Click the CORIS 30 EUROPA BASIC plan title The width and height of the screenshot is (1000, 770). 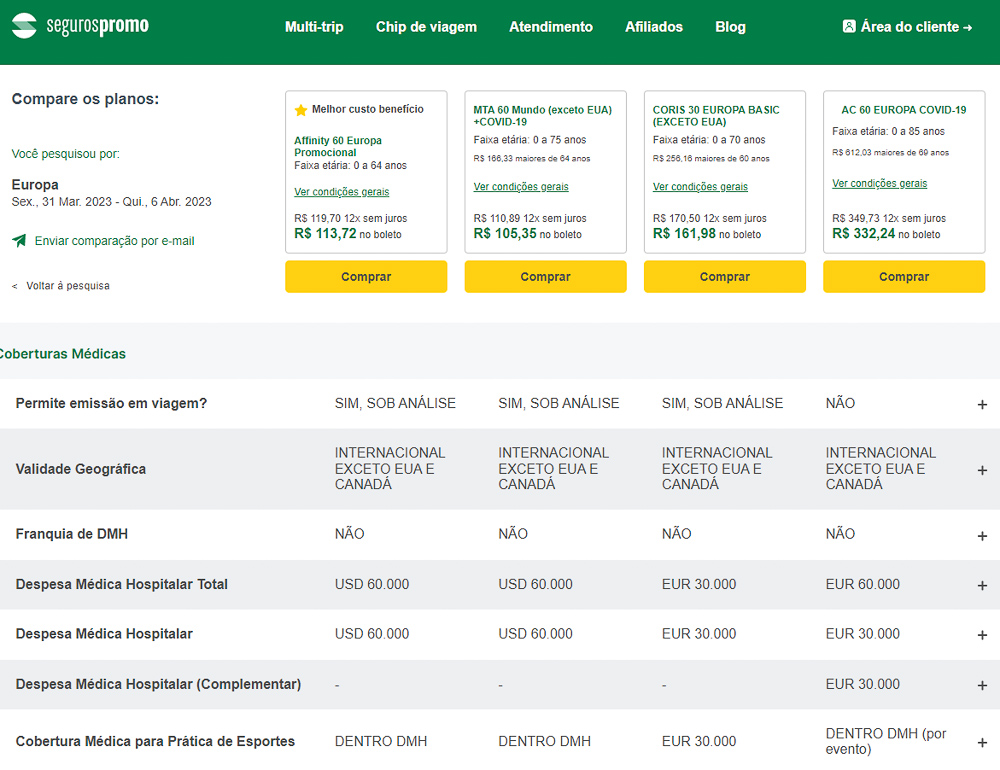coord(716,115)
